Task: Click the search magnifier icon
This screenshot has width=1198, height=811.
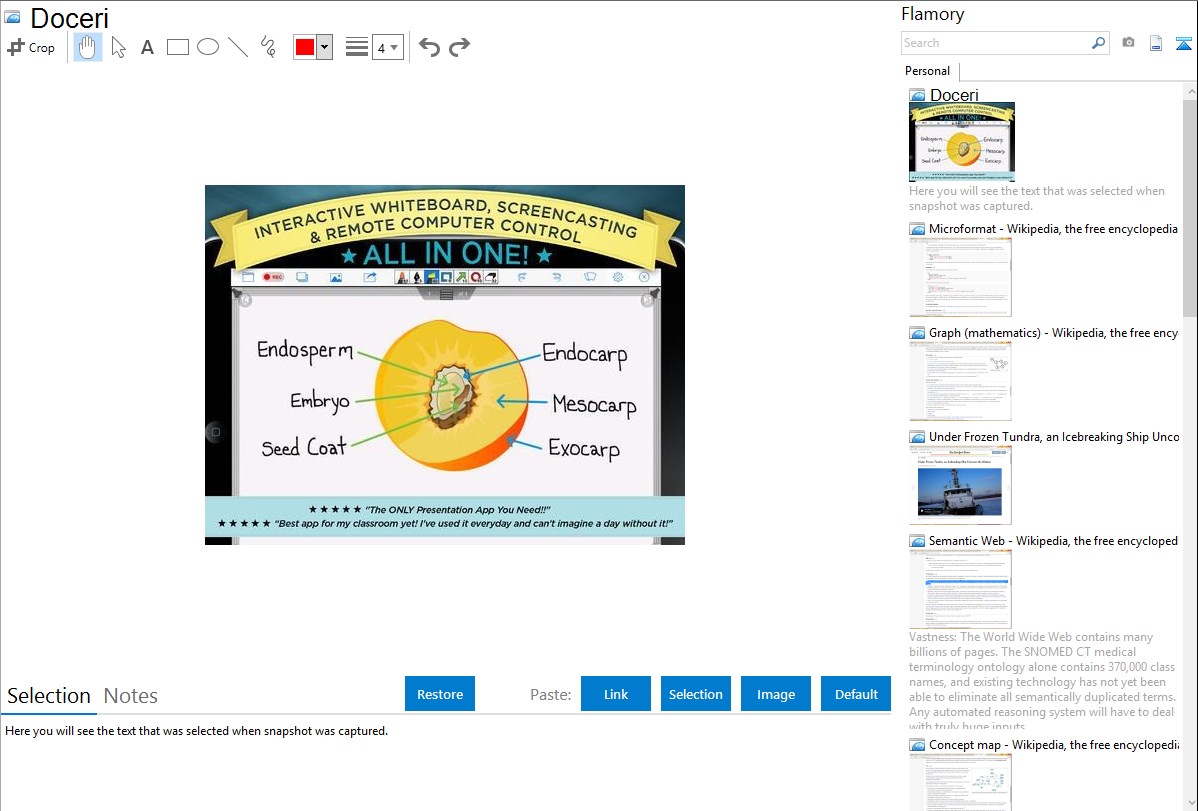Action: (1099, 43)
